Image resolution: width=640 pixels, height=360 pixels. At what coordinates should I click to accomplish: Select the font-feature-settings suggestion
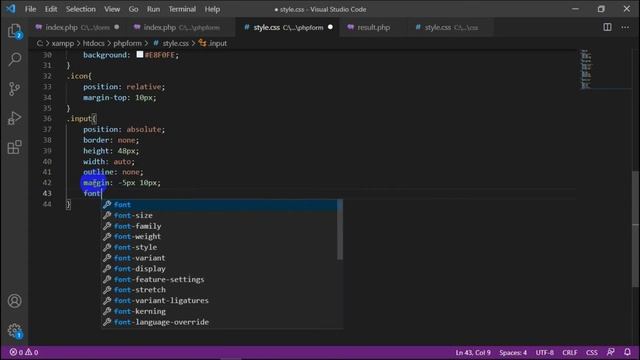coord(220,279)
